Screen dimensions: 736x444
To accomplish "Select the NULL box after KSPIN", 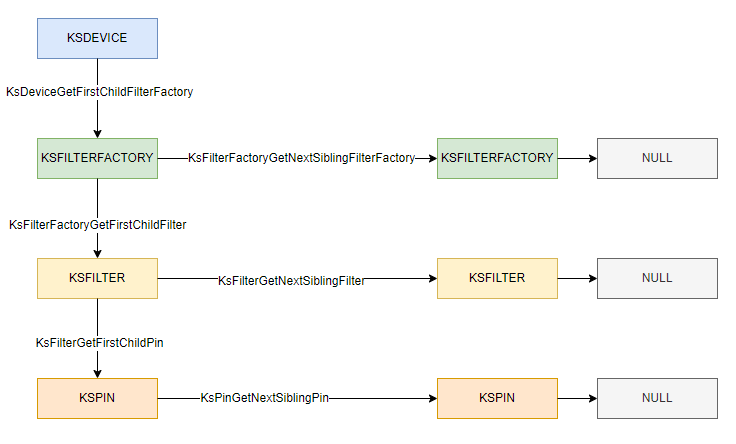I will (657, 398).
